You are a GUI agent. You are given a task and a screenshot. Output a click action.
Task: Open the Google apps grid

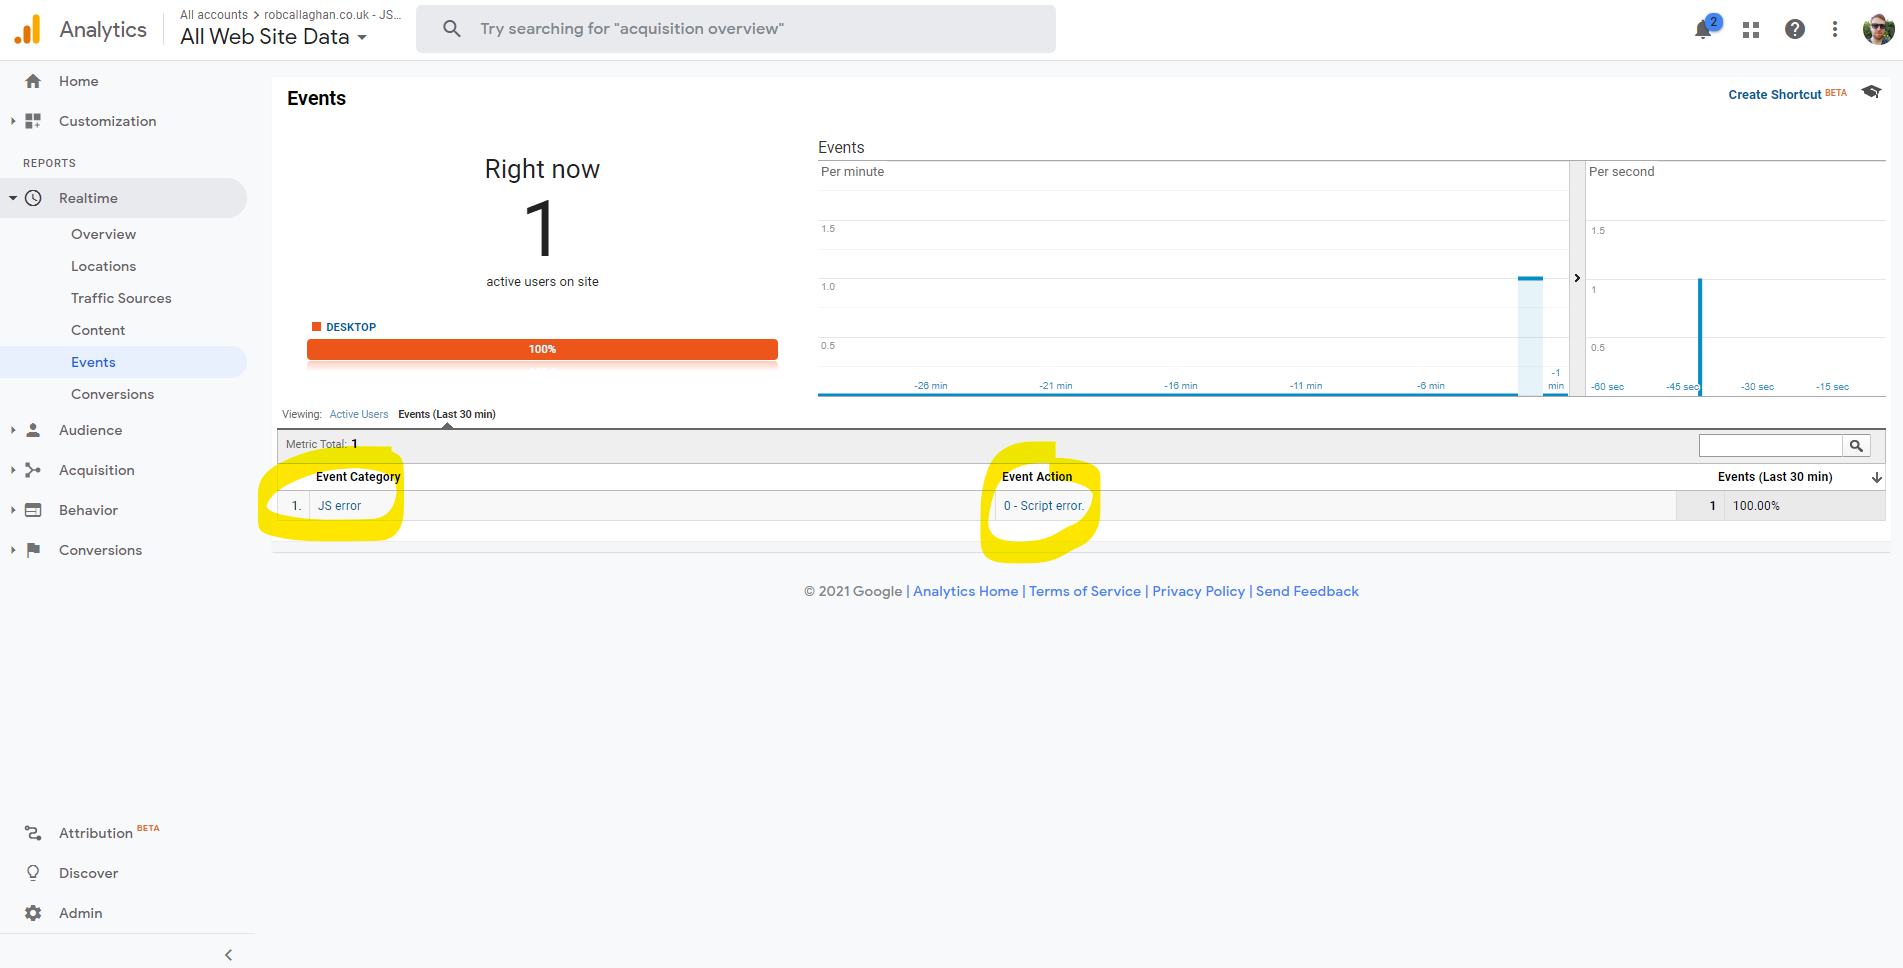(1750, 29)
